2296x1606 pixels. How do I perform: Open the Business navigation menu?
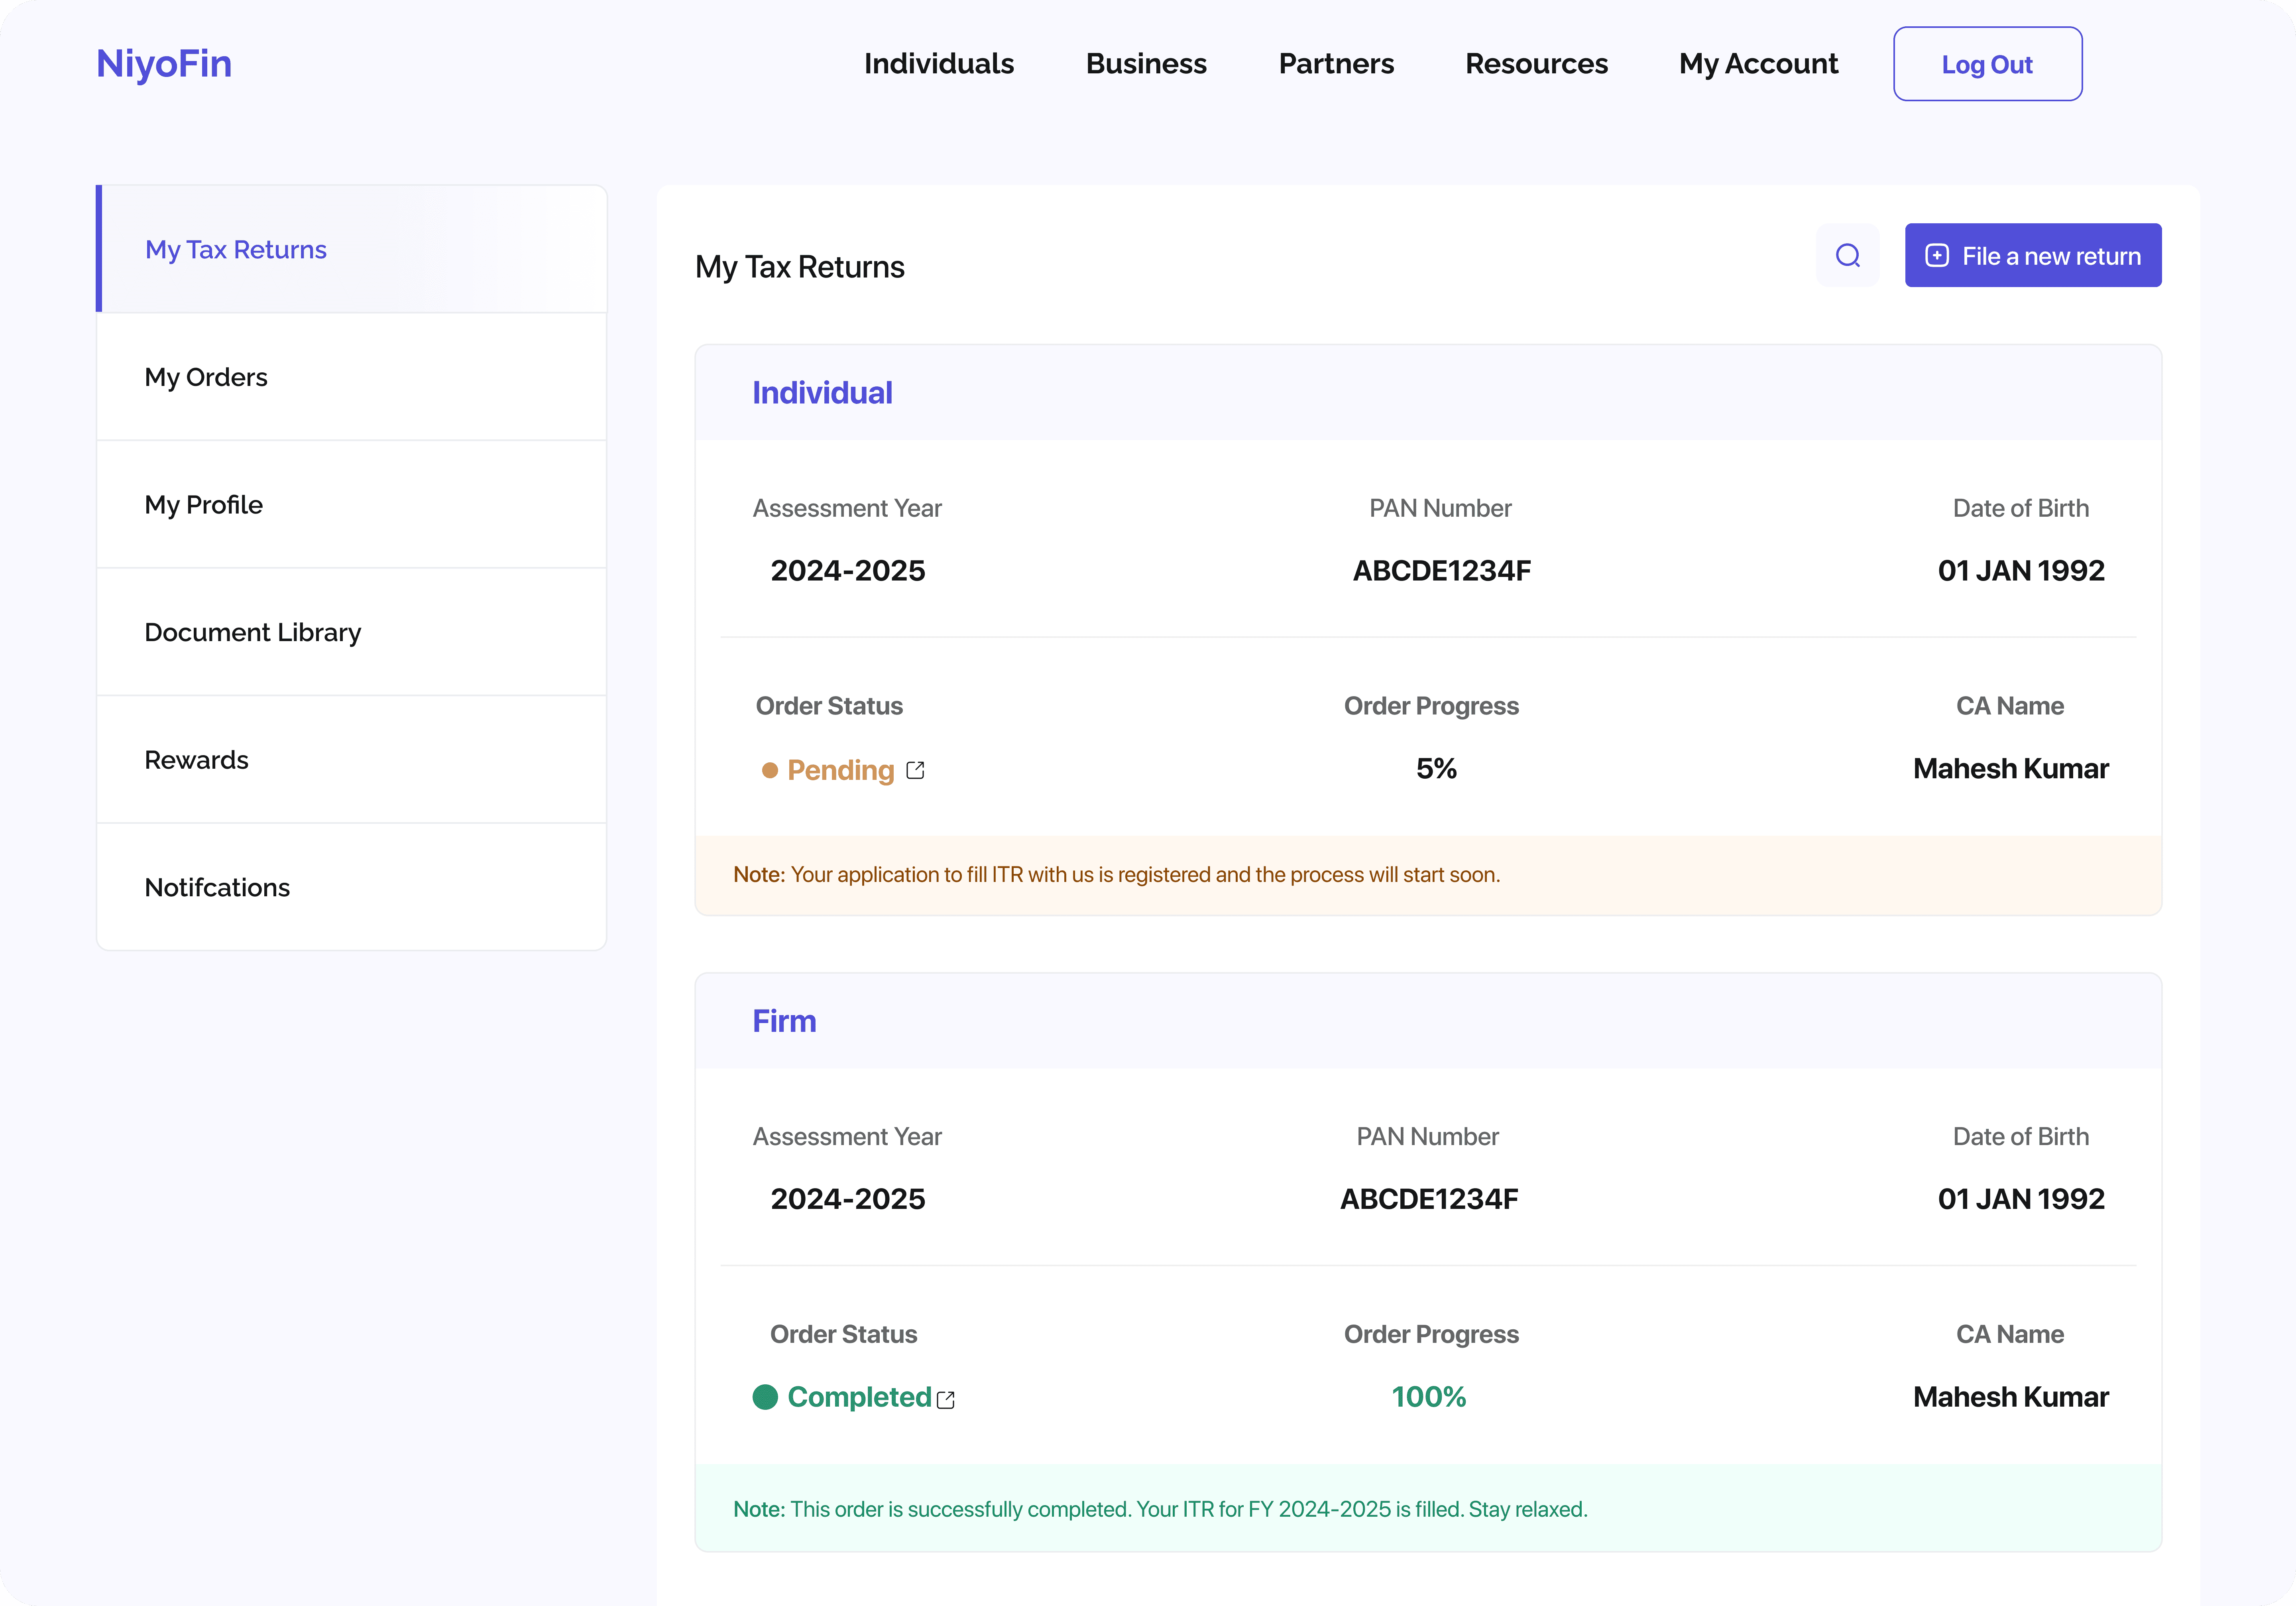pos(1146,64)
